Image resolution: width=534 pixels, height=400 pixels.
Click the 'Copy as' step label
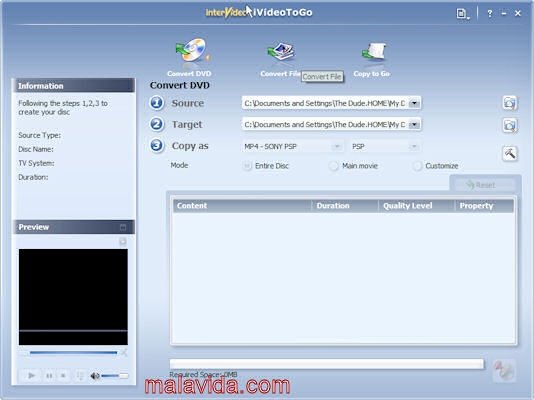pyautogui.click(x=190, y=146)
